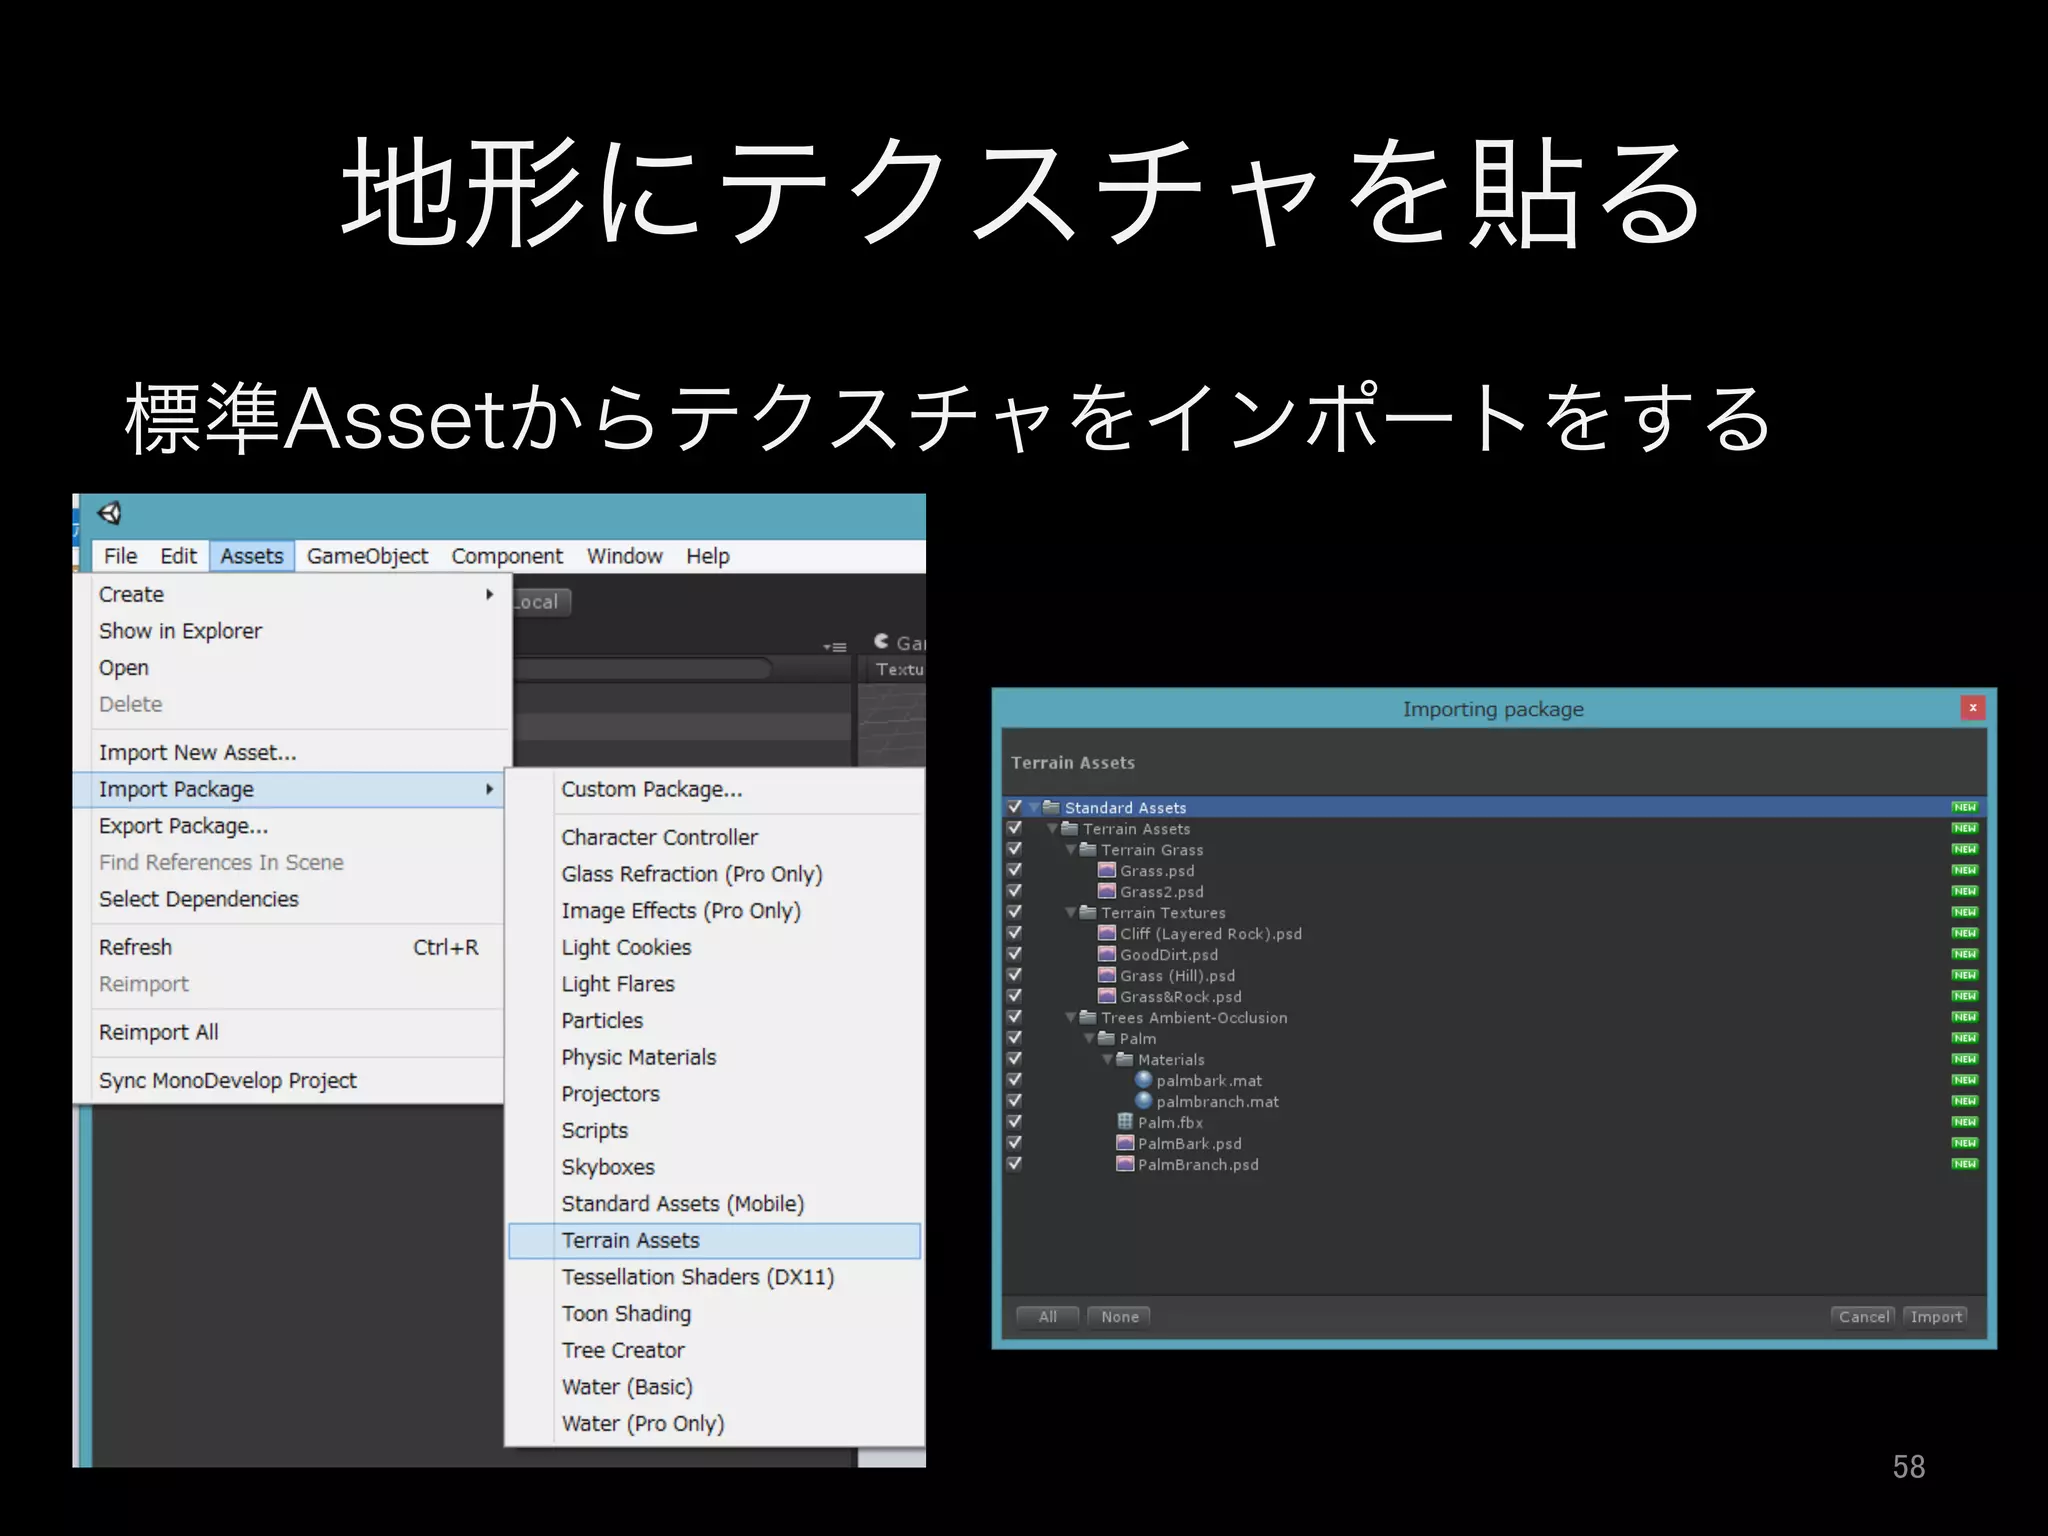Expand the Import Package submenu arrow
The width and height of the screenshot is (2048, 1536).
click(489, 789)
